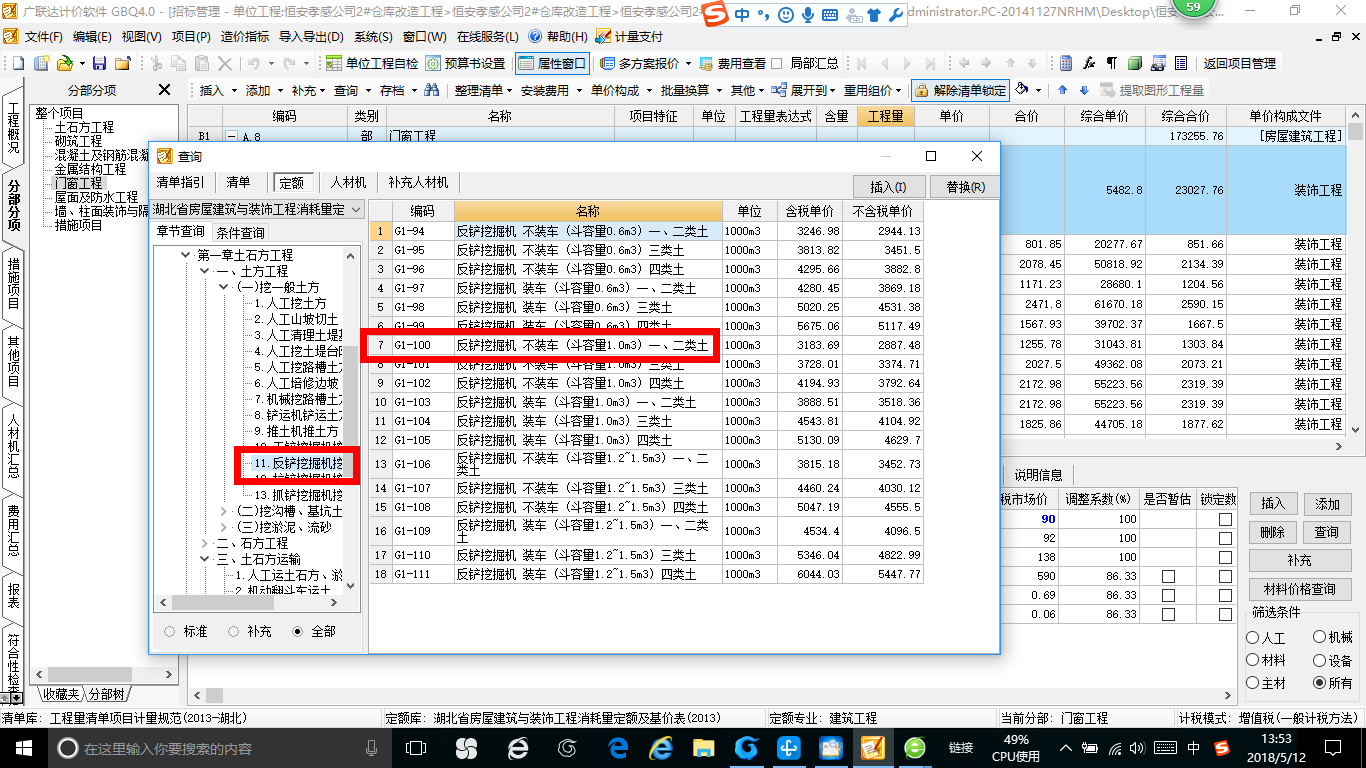
Task: Expand the (三)挖淤泥、流砂 node
Action: (223, 528)
